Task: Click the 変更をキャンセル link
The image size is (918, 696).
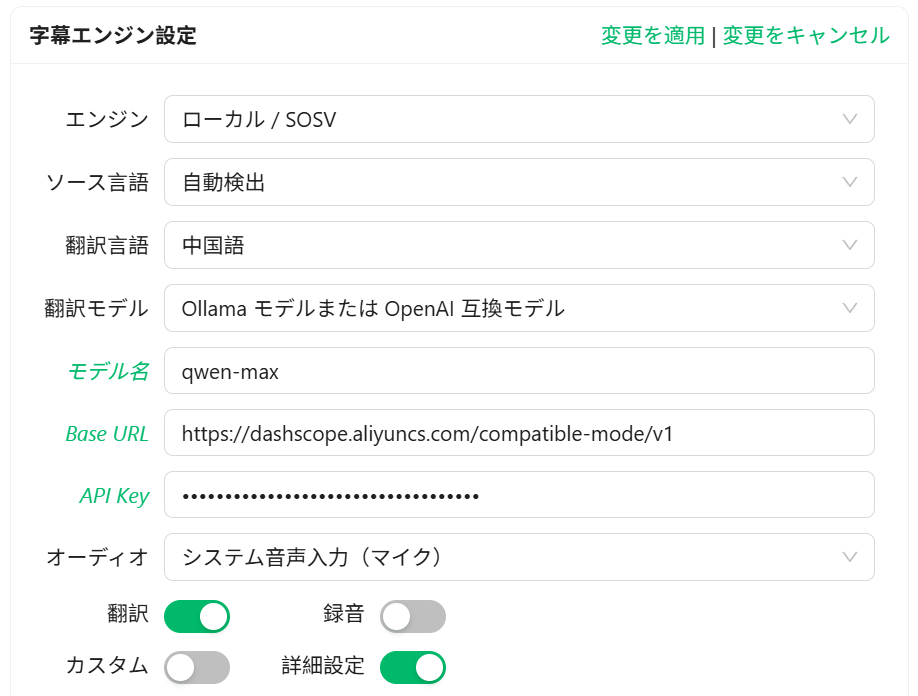Action: pos(805,36)
